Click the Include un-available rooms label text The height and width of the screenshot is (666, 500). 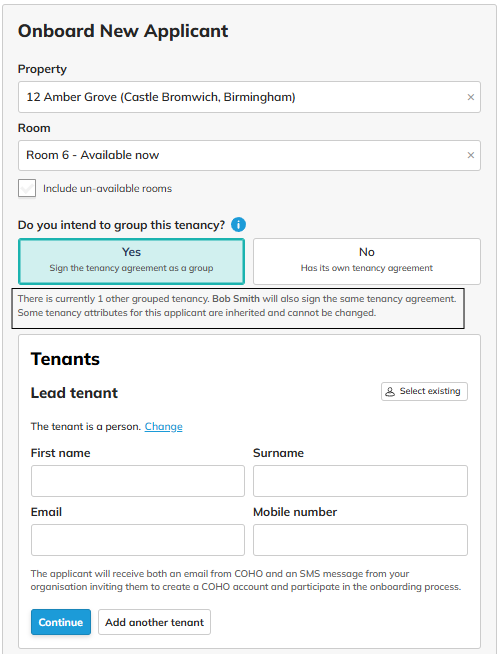pyautogui.click(x=107, y=189)
